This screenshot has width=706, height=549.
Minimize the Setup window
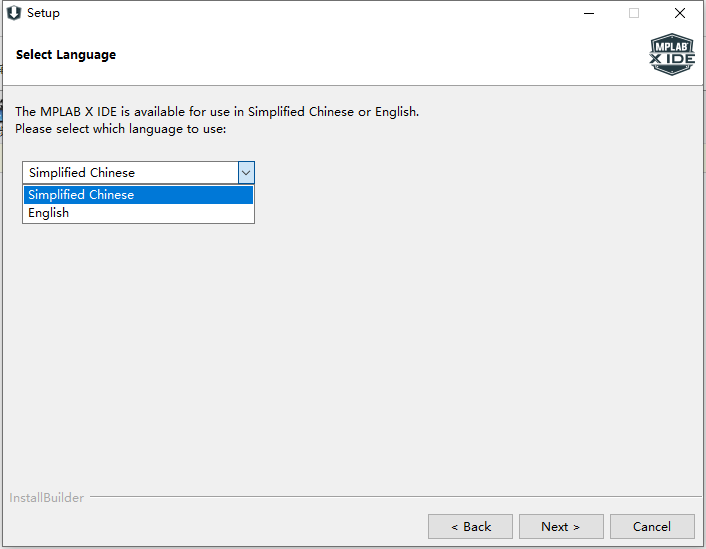(589, 14)
